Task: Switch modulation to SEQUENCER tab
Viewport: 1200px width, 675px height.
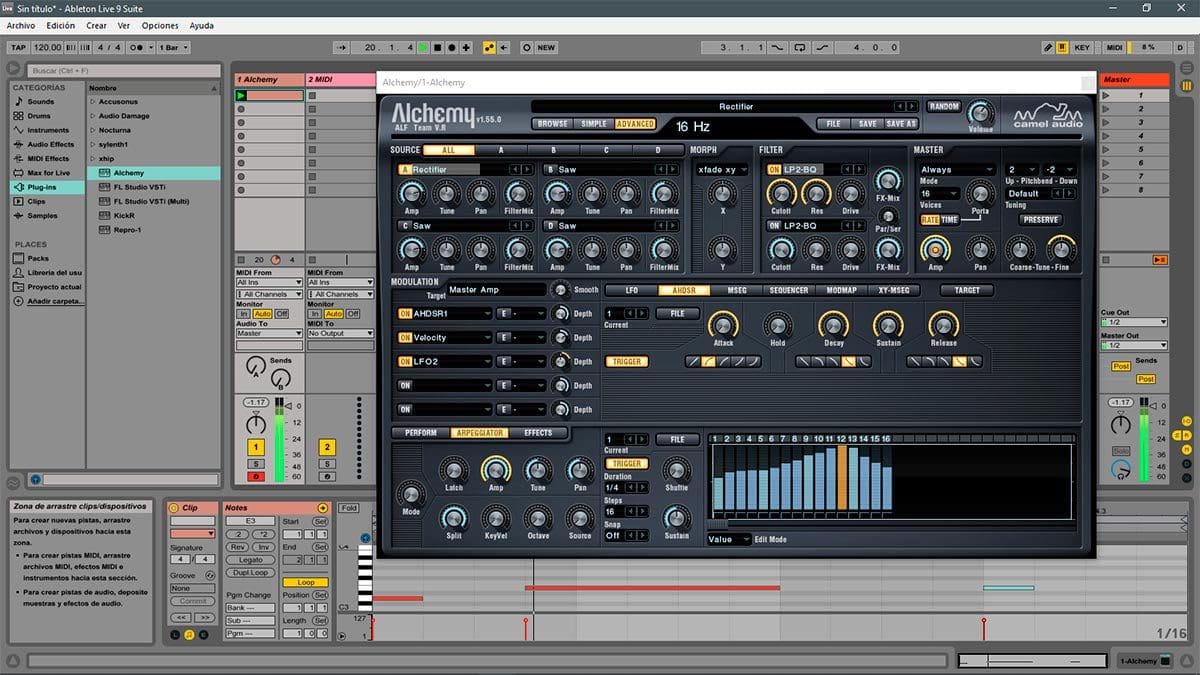Action: [x=789, y=290]
